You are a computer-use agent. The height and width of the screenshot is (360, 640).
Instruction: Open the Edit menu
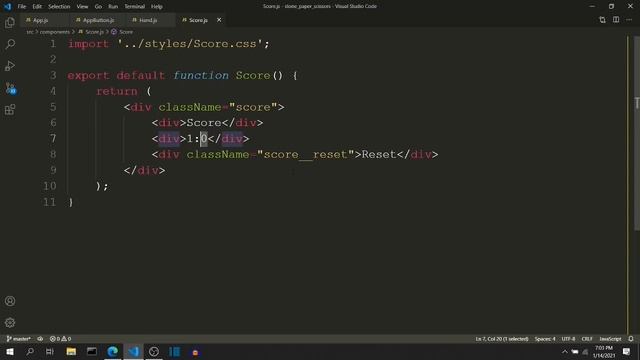(x=37, y=7)
